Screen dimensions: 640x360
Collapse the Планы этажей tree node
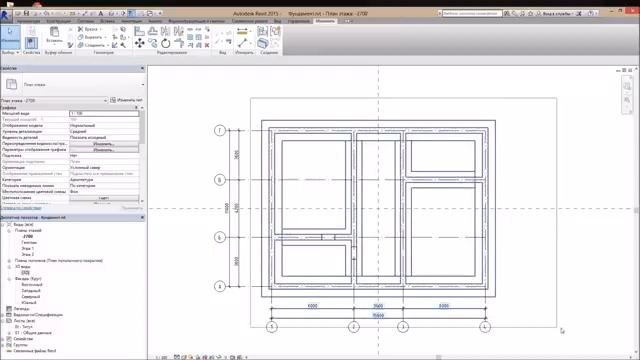pyautogui.click(x=9, y=231)
